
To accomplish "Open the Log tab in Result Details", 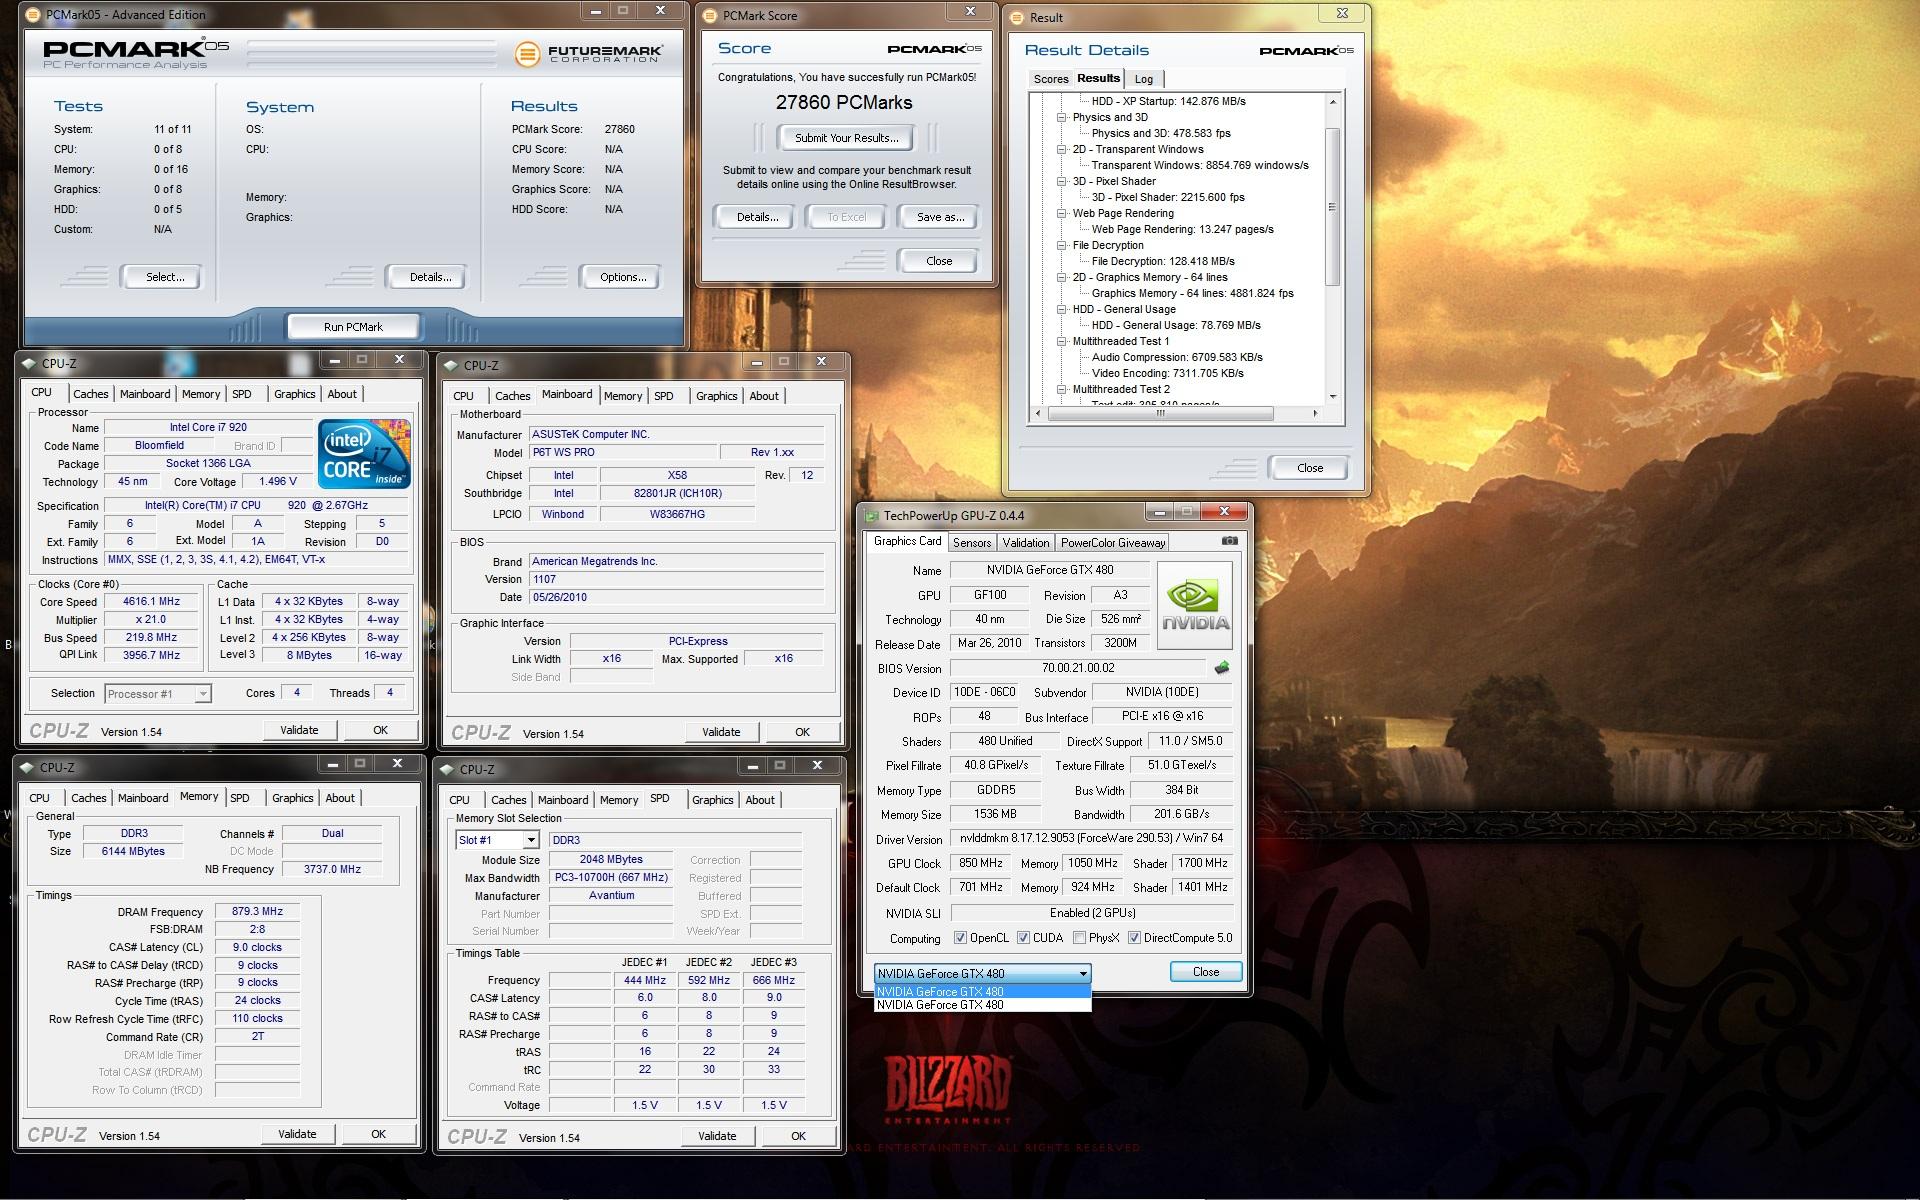I will [1143, 79].
